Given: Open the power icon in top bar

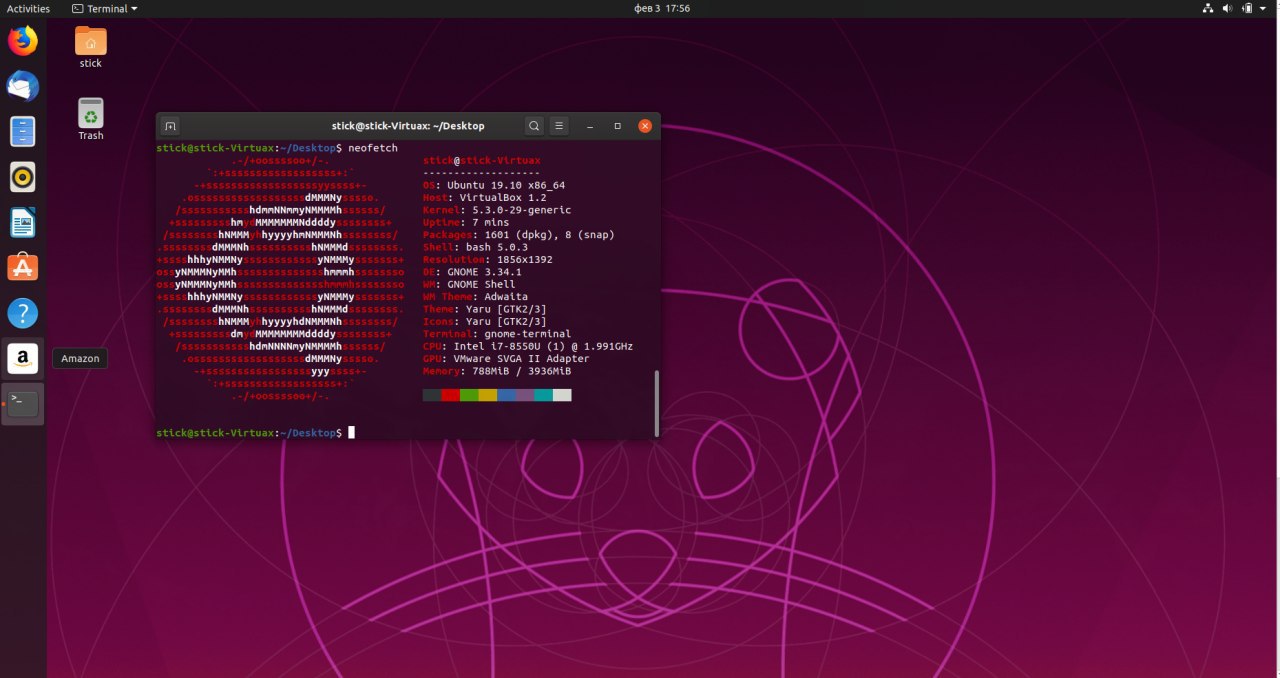Looking at the screenshot, I should (x=1248, y=8).
